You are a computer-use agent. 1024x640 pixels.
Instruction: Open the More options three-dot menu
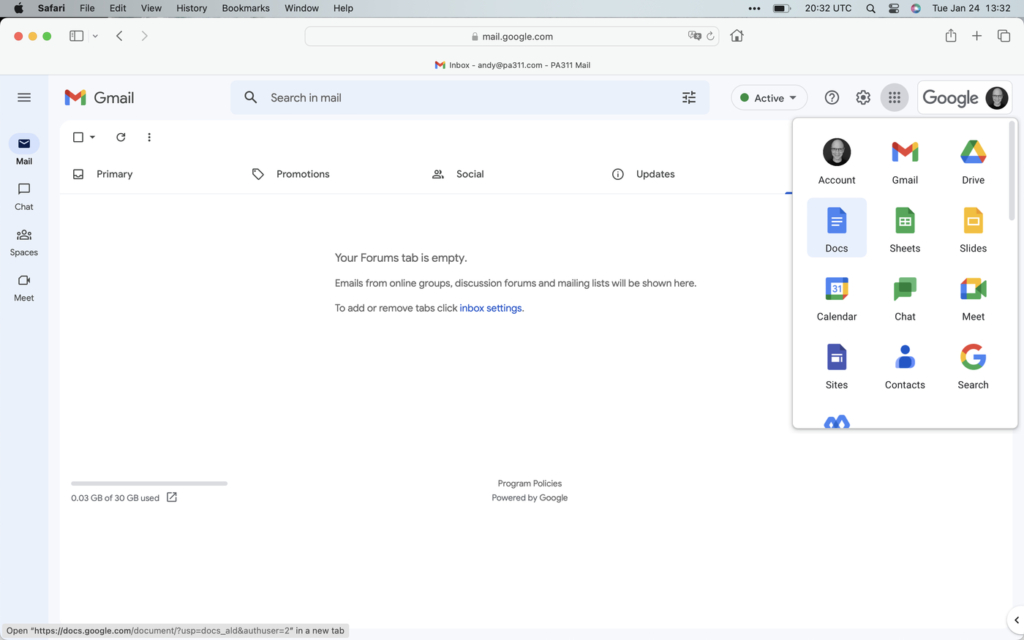tap(149, 137)
